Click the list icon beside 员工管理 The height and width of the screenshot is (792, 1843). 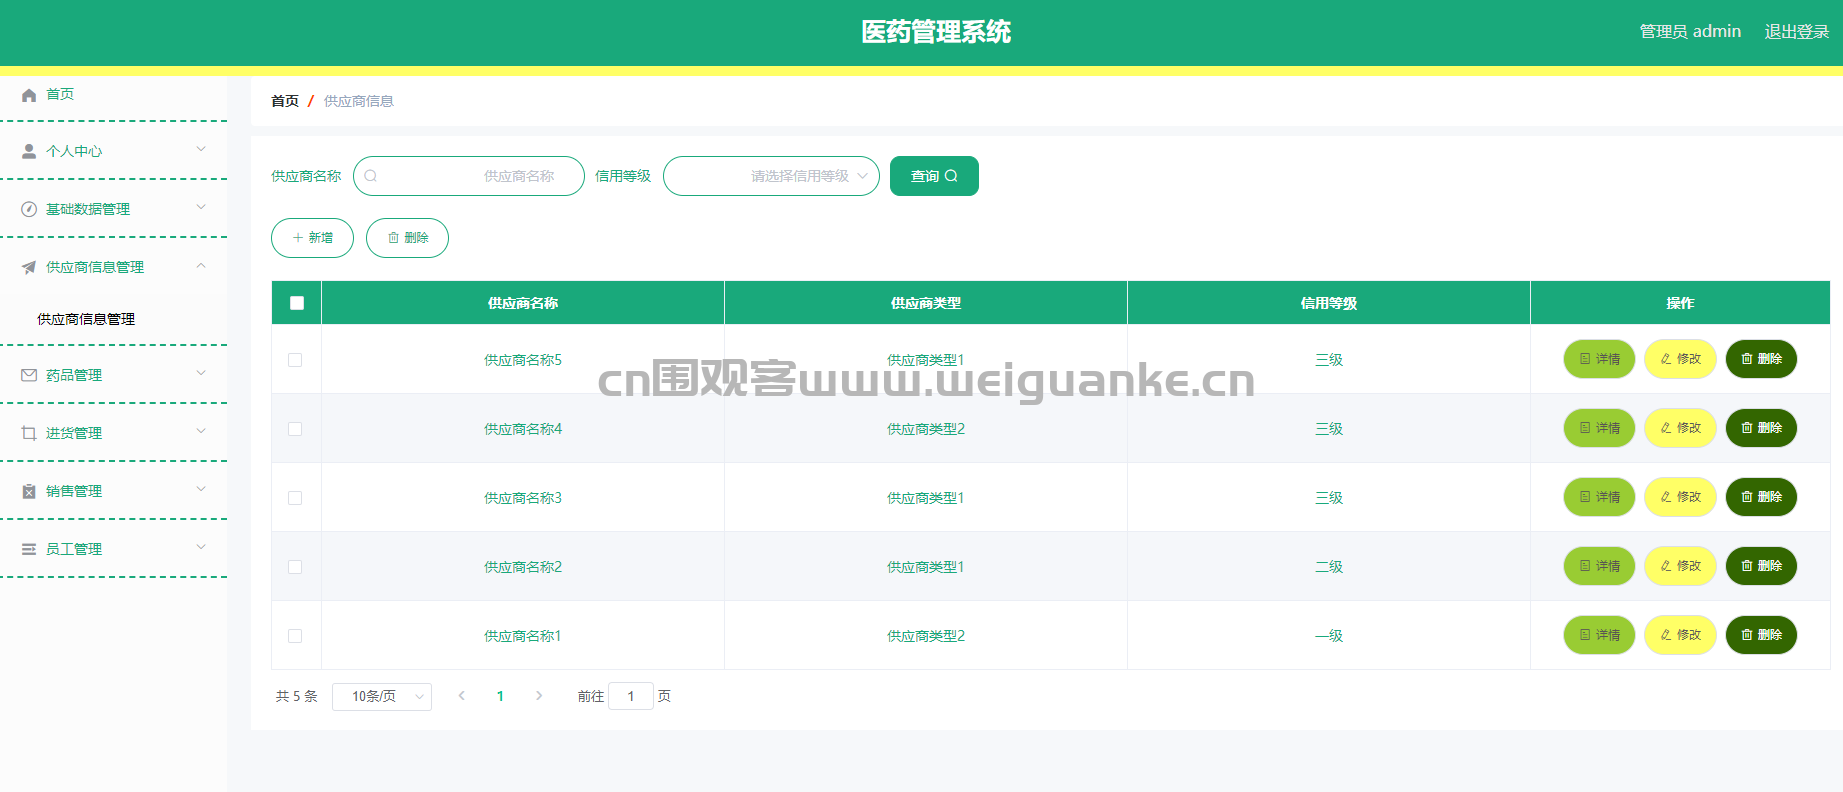click(29, 549)
